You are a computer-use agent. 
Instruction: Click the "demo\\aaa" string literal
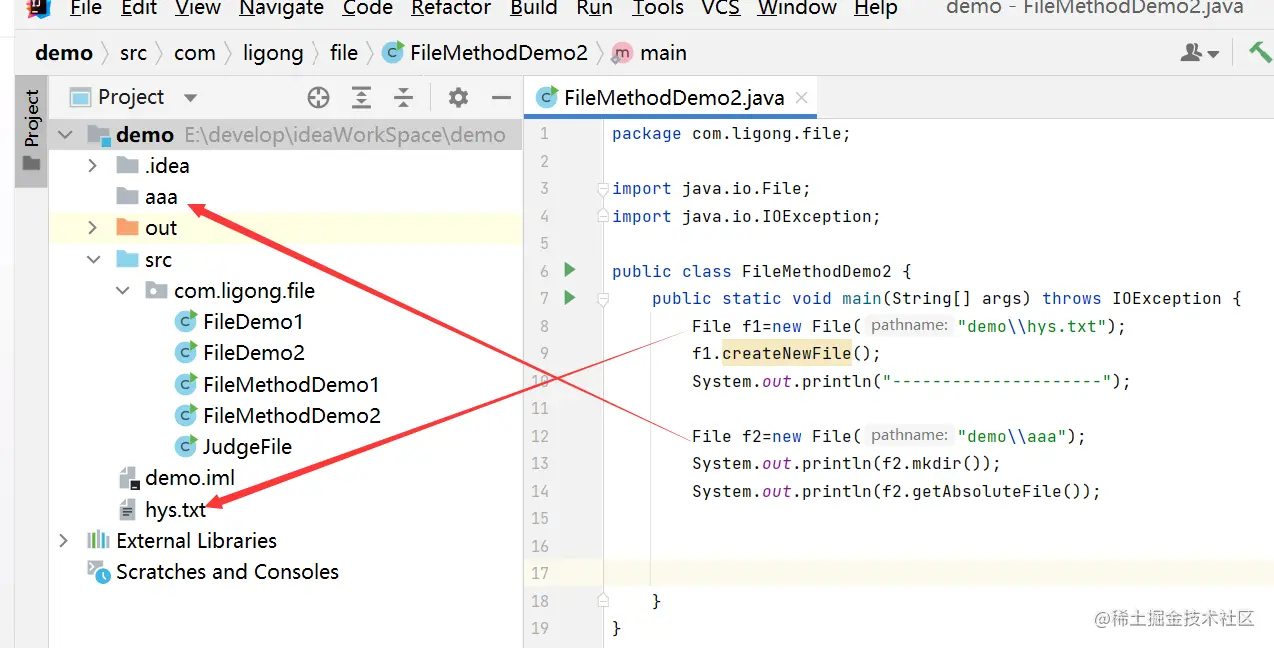(x=1014, y=436)
